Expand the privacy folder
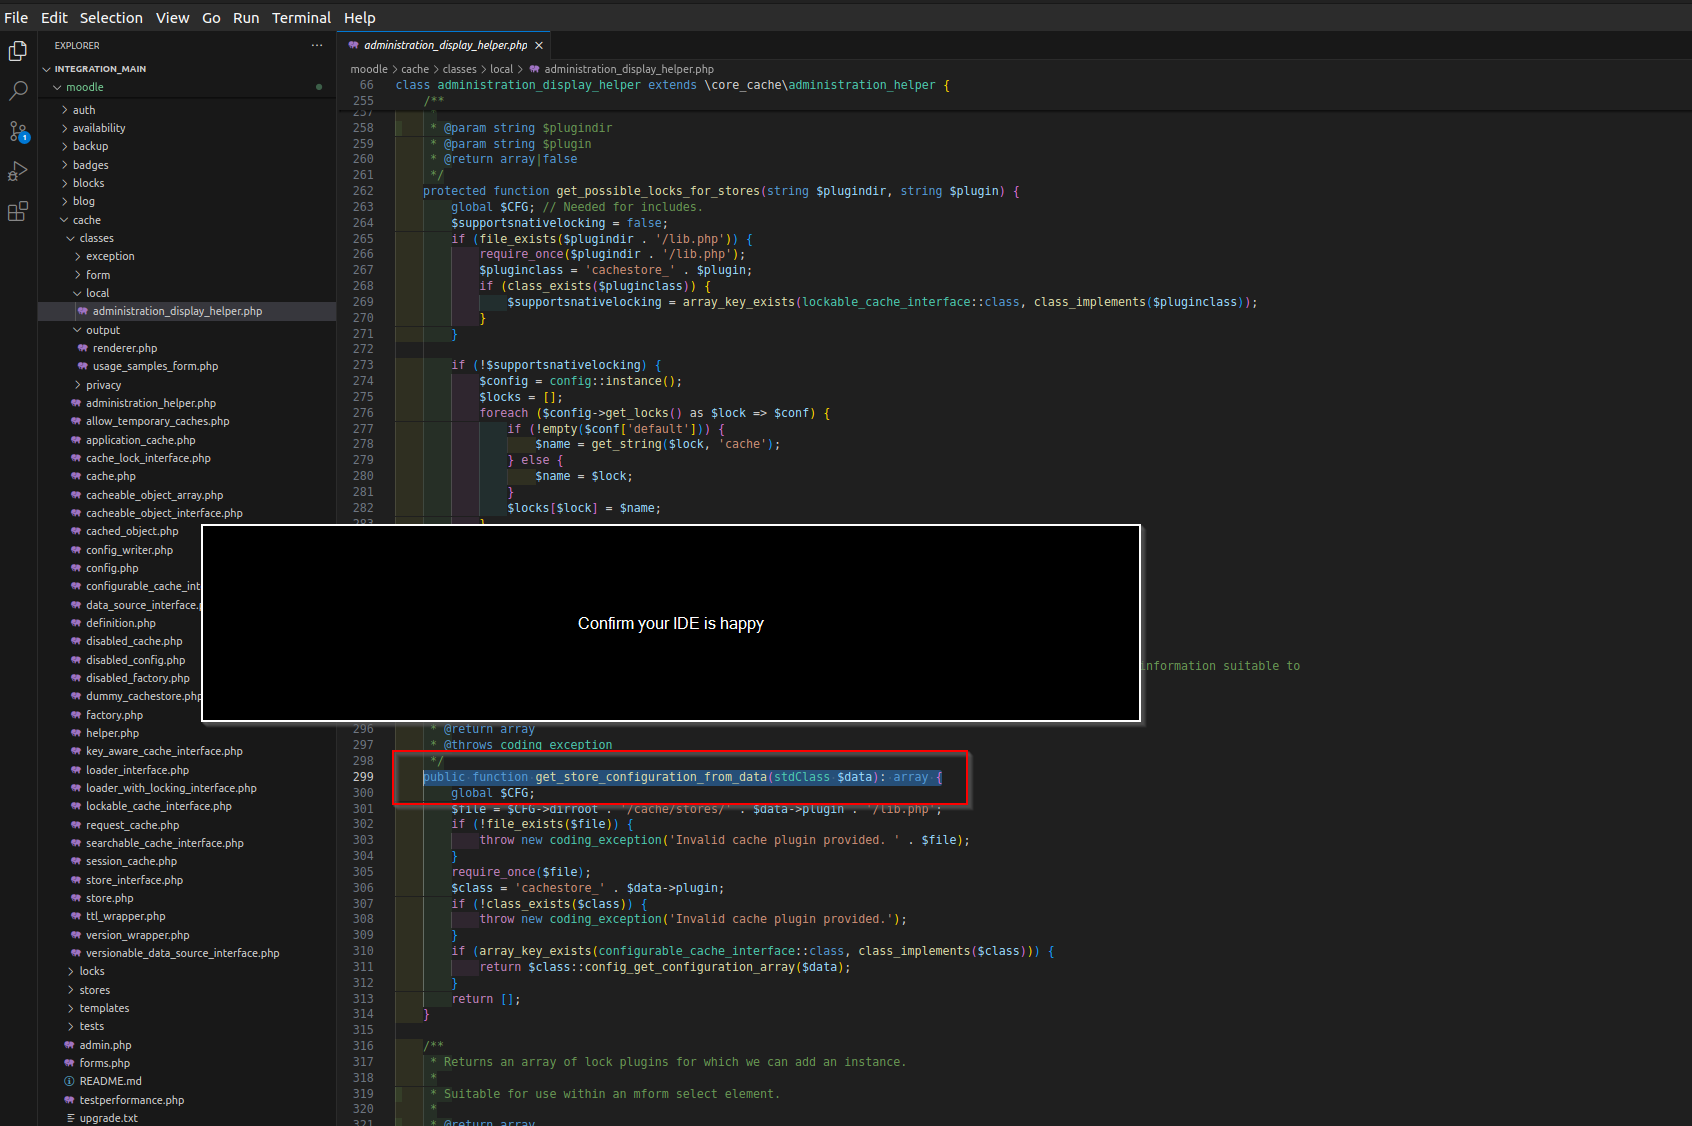The width and height of the screenshot is (1692, 1126). (x=78, y=385)
